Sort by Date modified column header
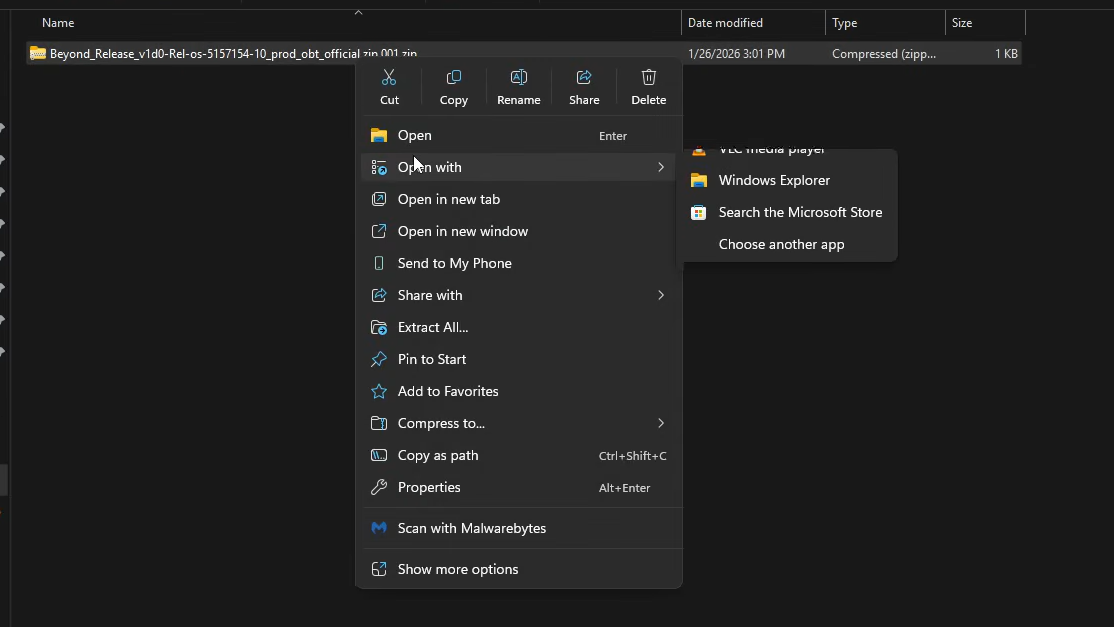The image size is (1114, 627). point(725,23)
